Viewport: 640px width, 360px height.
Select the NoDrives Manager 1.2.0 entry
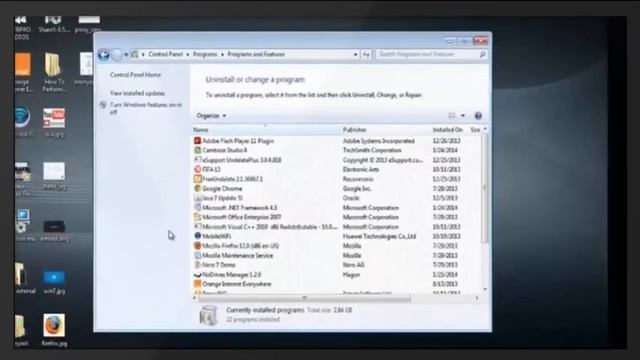click(x=337, y=275)
